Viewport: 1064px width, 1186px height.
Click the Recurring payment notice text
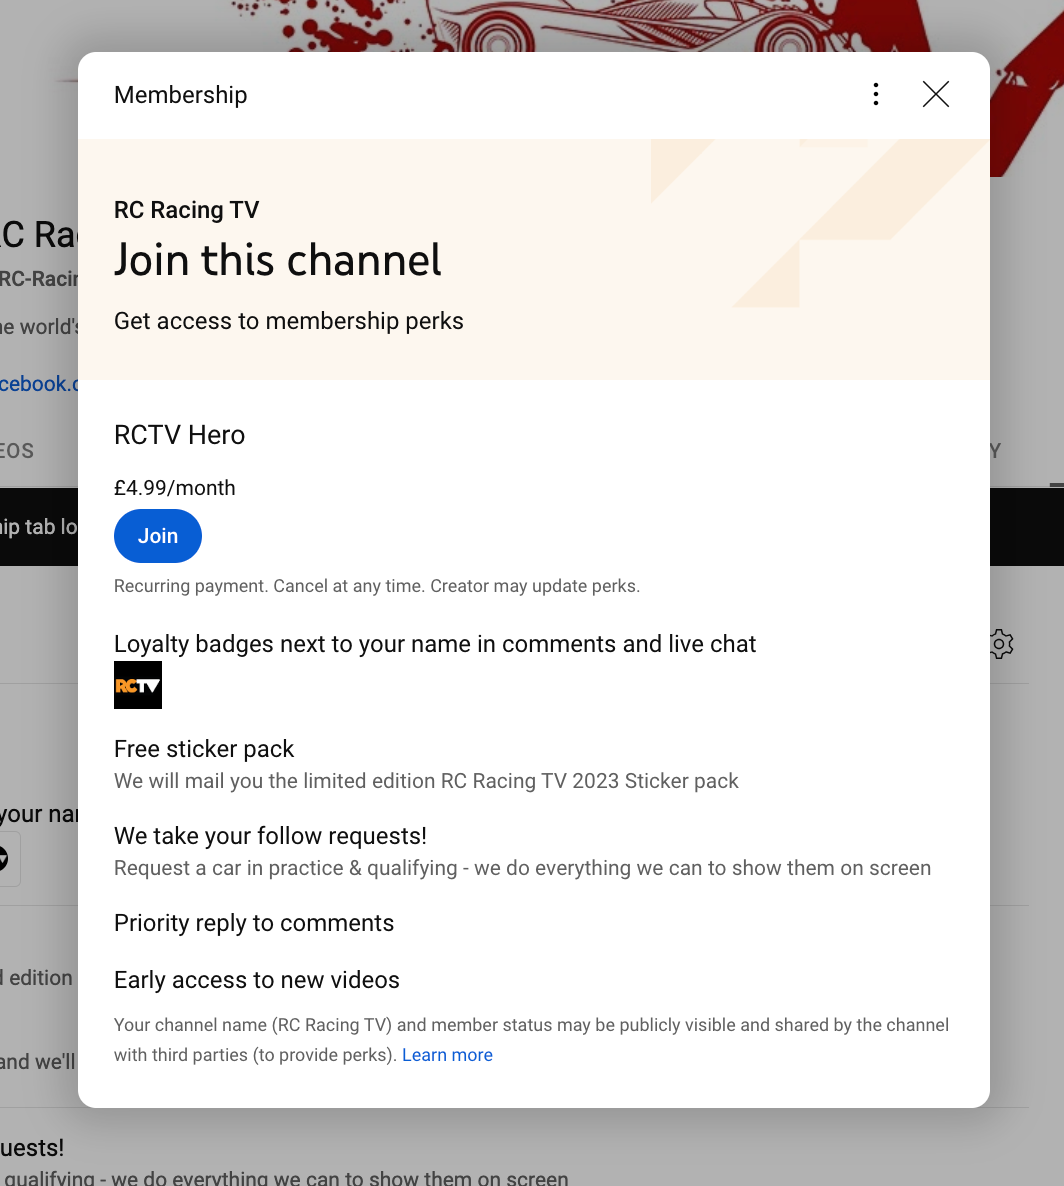(x=377, y=586)
